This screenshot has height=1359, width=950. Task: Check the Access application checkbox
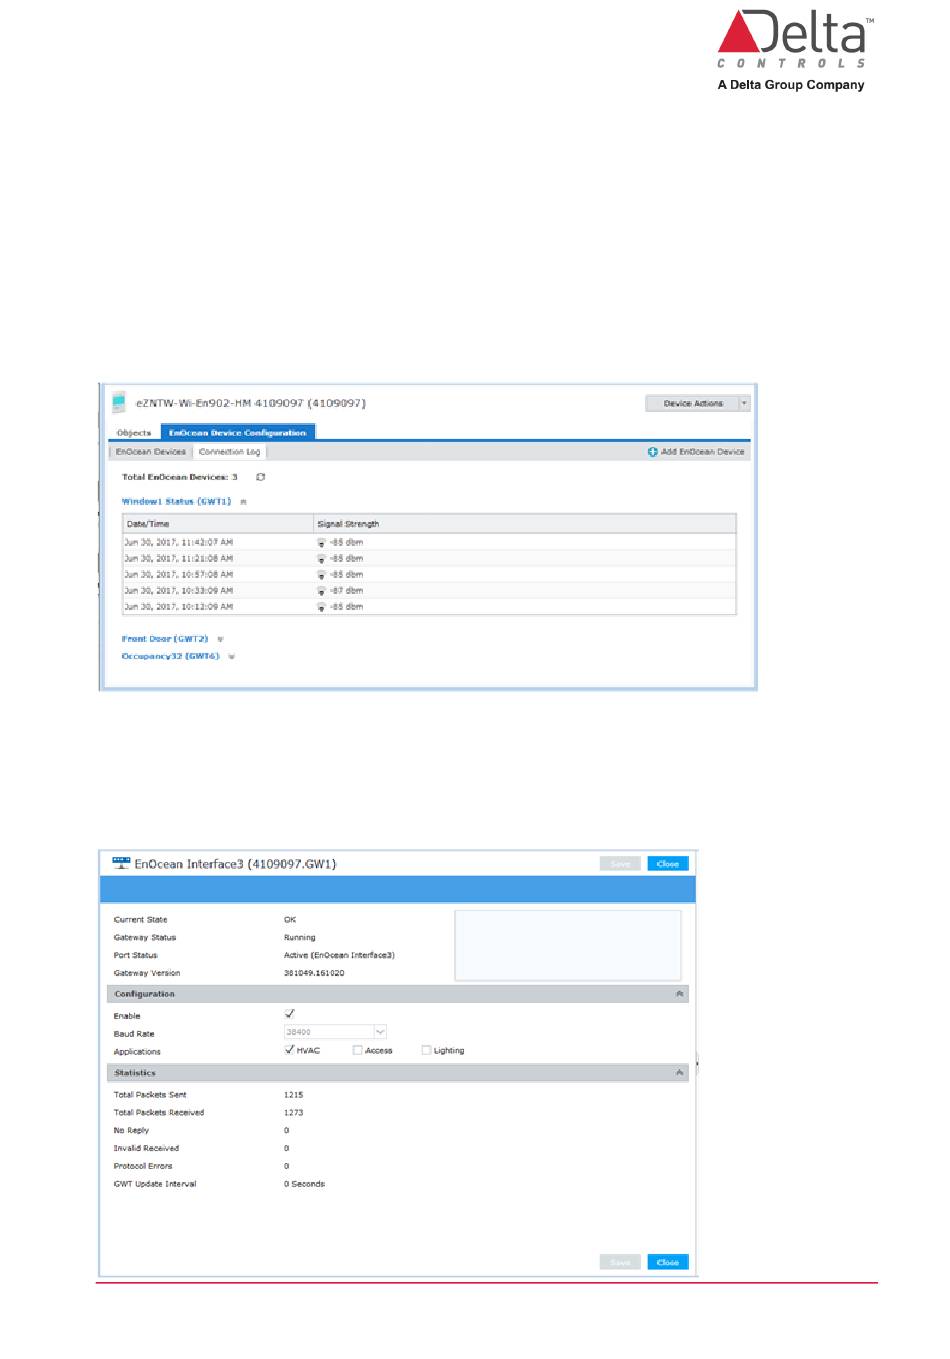[x=357, y=1050]
